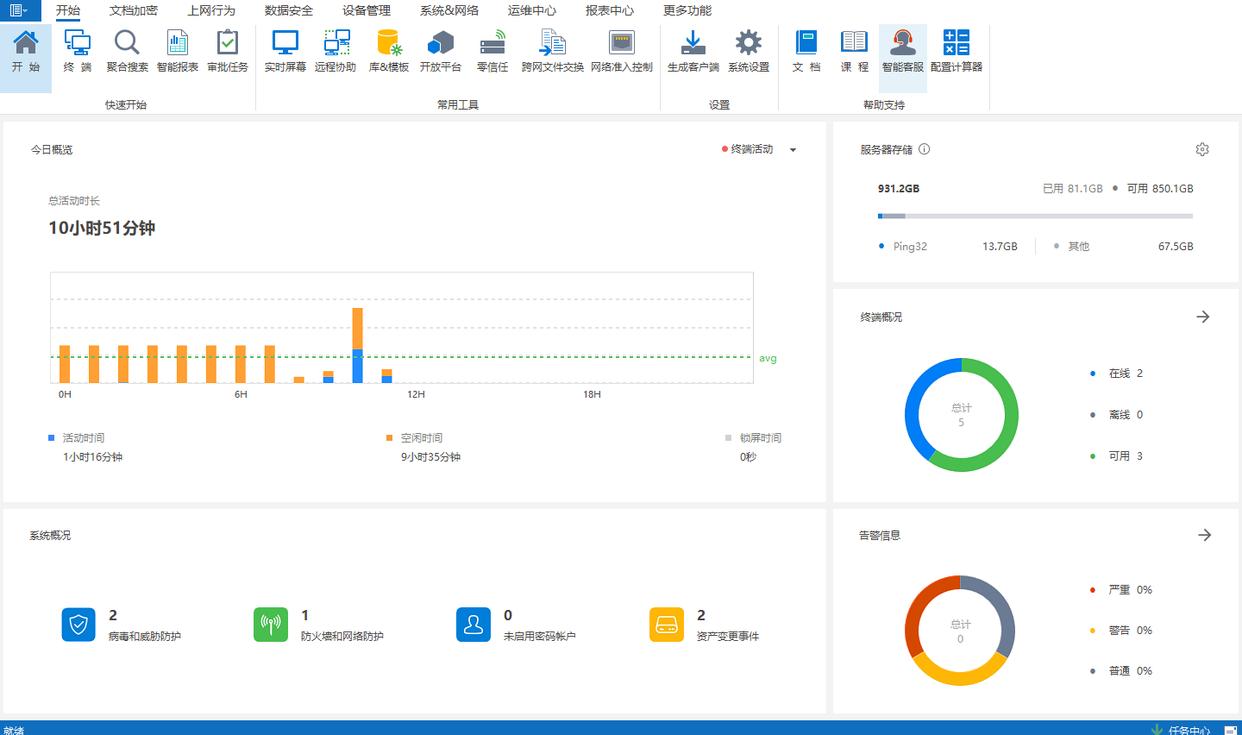
Task: Switch to the 数据安全 tab
Action: 288,10
